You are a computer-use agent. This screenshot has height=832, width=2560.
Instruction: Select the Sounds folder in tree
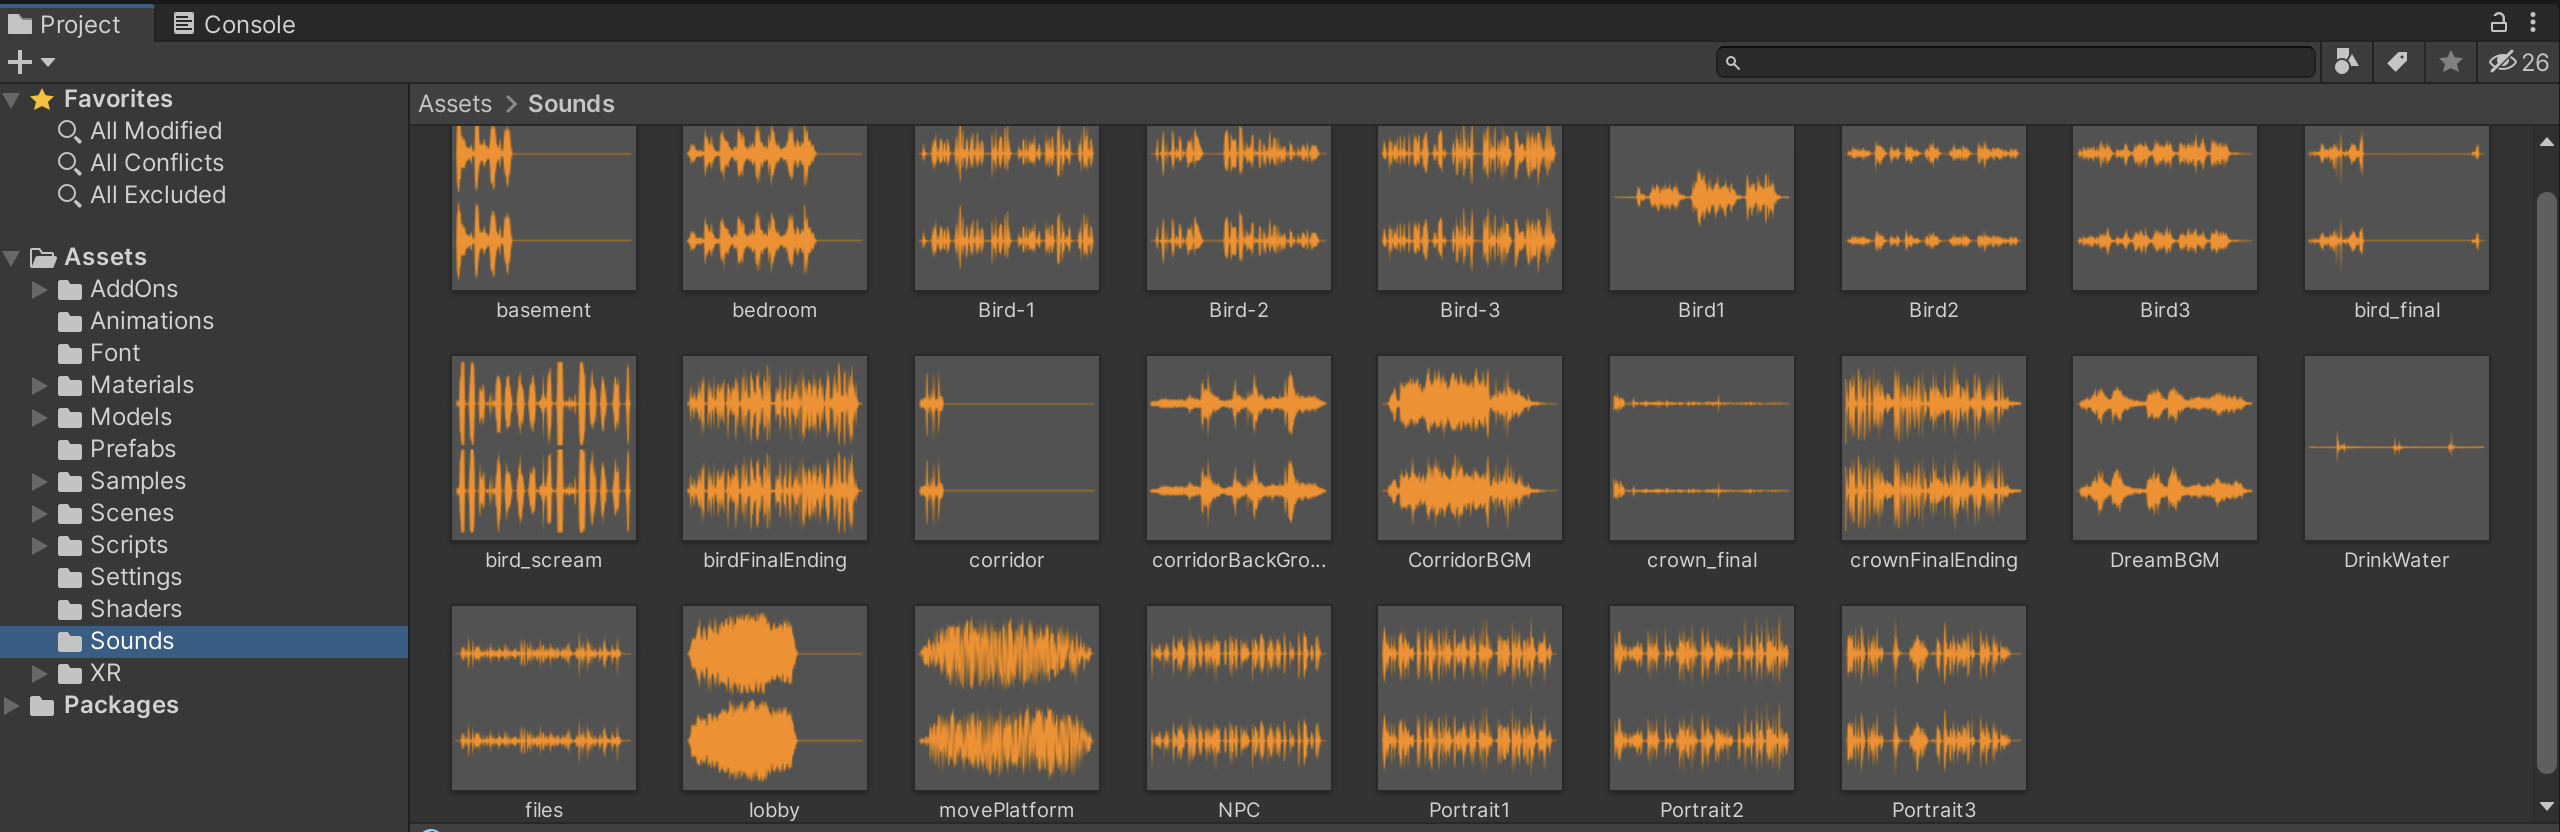tap(204, 641)
